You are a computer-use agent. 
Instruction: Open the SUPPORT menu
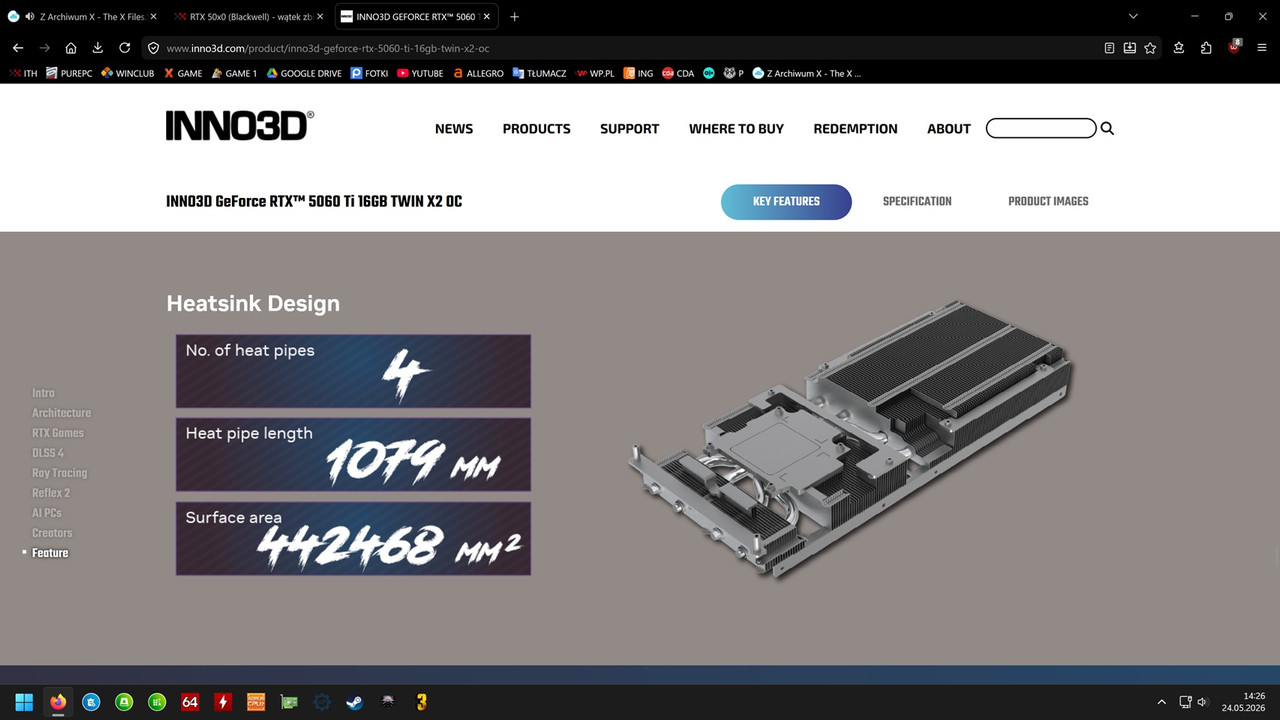[x=630, y=128]
